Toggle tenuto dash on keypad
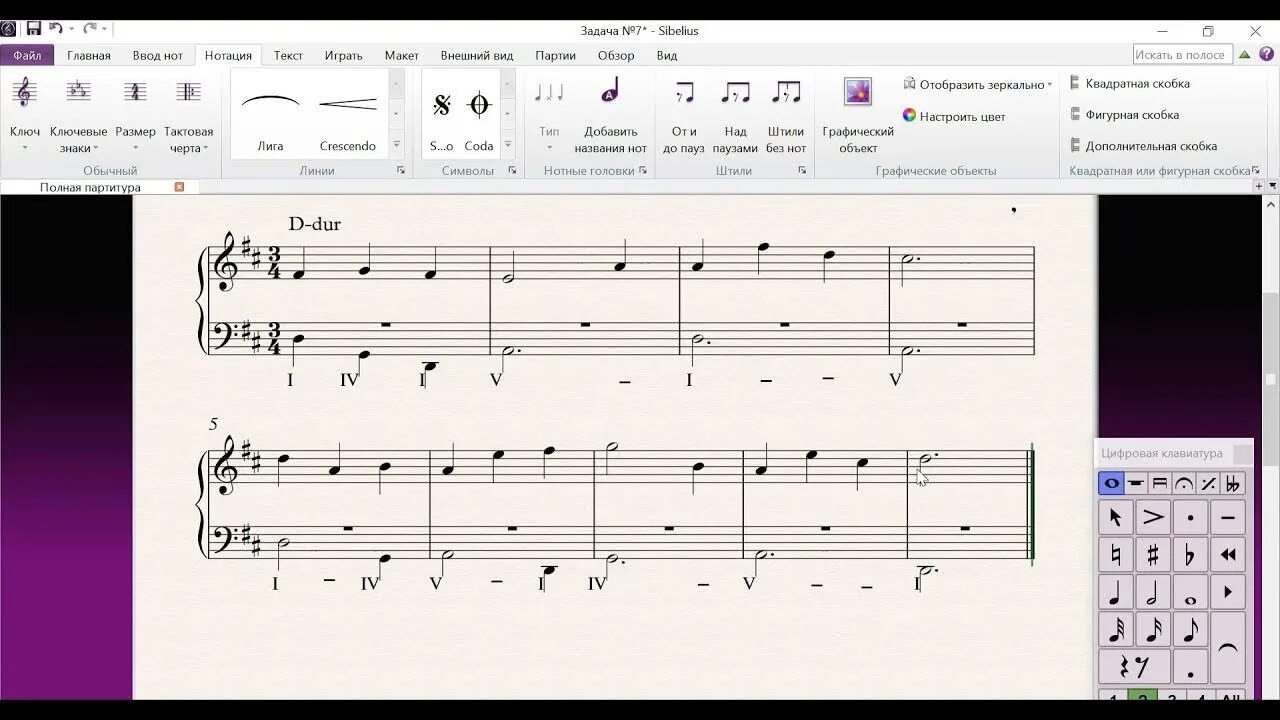This screenshot has height=720, width=1280. 1227,517
